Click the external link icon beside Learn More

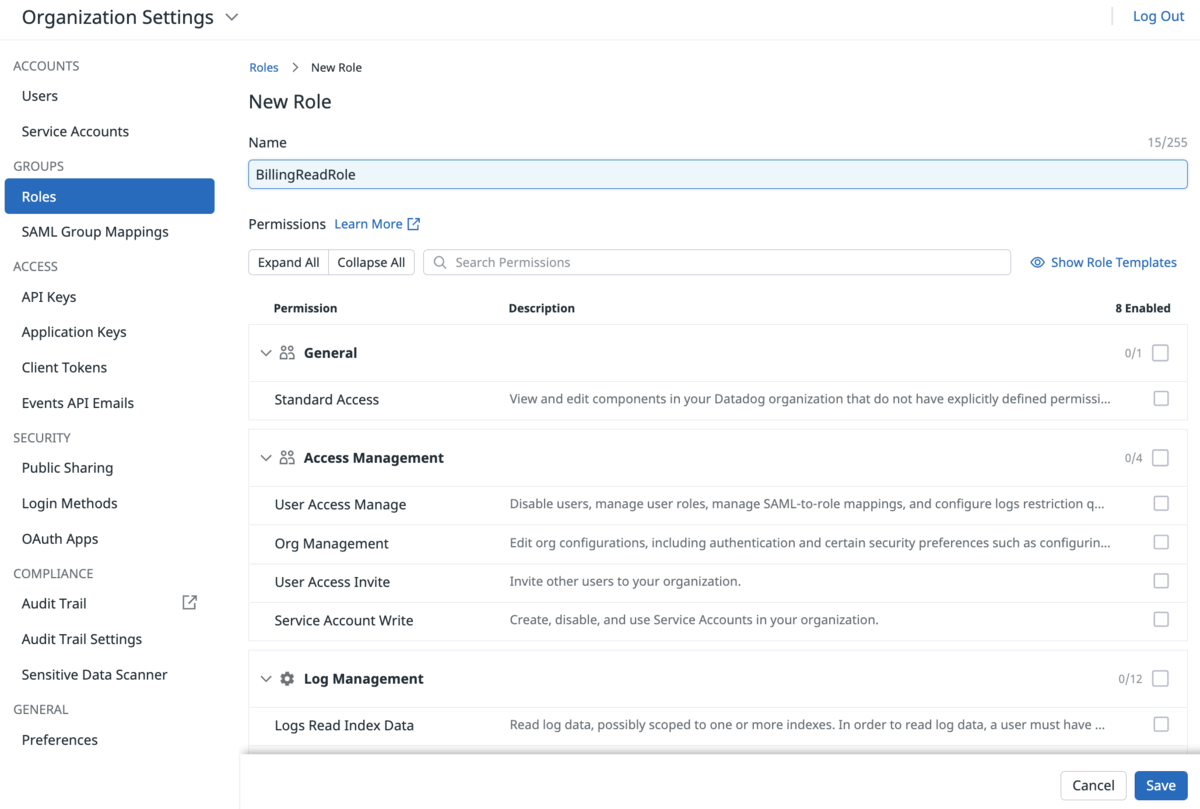[413, 224]
